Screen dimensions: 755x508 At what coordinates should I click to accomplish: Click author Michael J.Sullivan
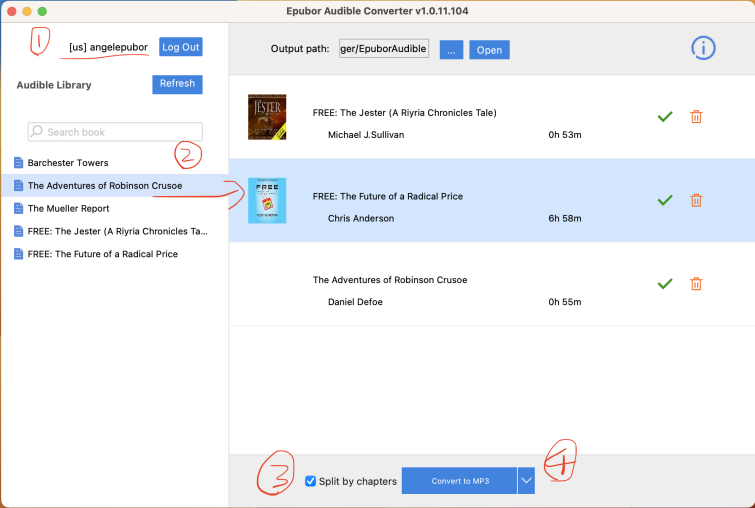366,135
